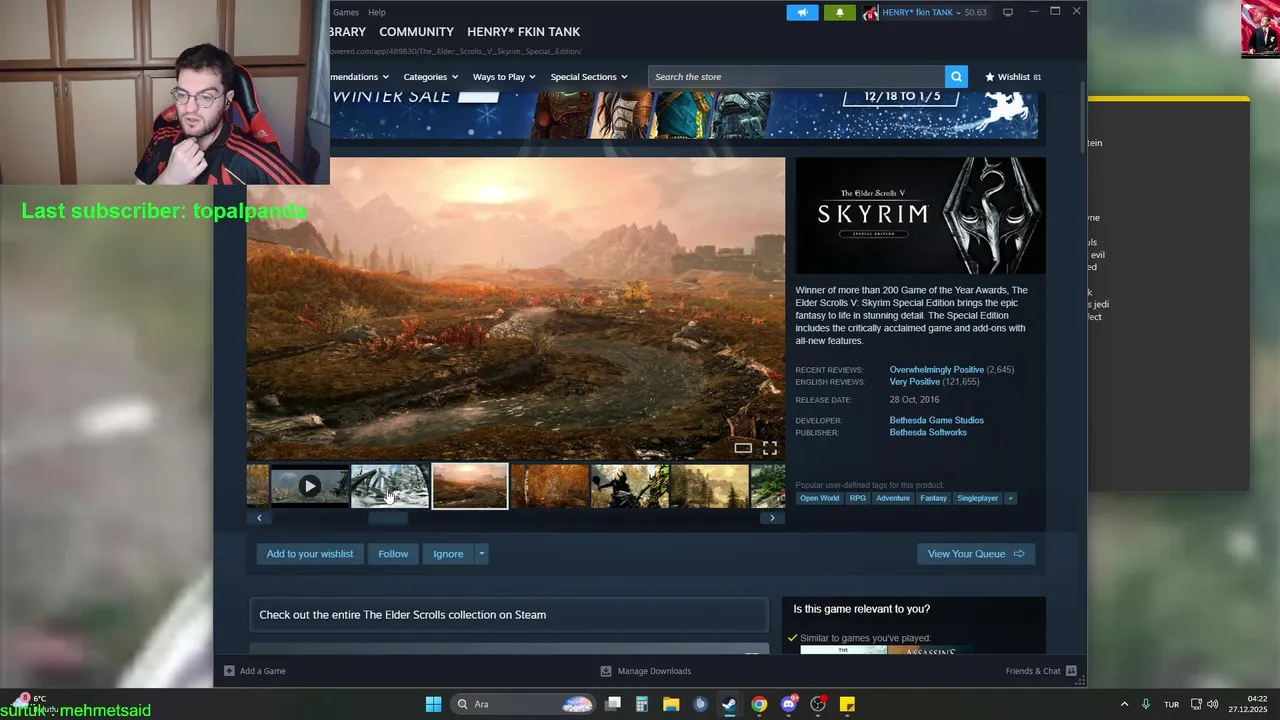This screenshot has width=1280, height=720.
Task: Open volume control in system tray
Action: [1213, 704]
